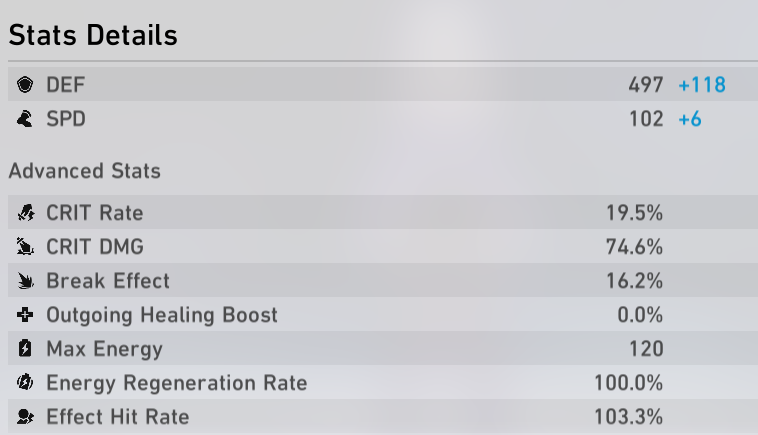Select the SPD value 102

pyautogui.click(x=646, y=119)
